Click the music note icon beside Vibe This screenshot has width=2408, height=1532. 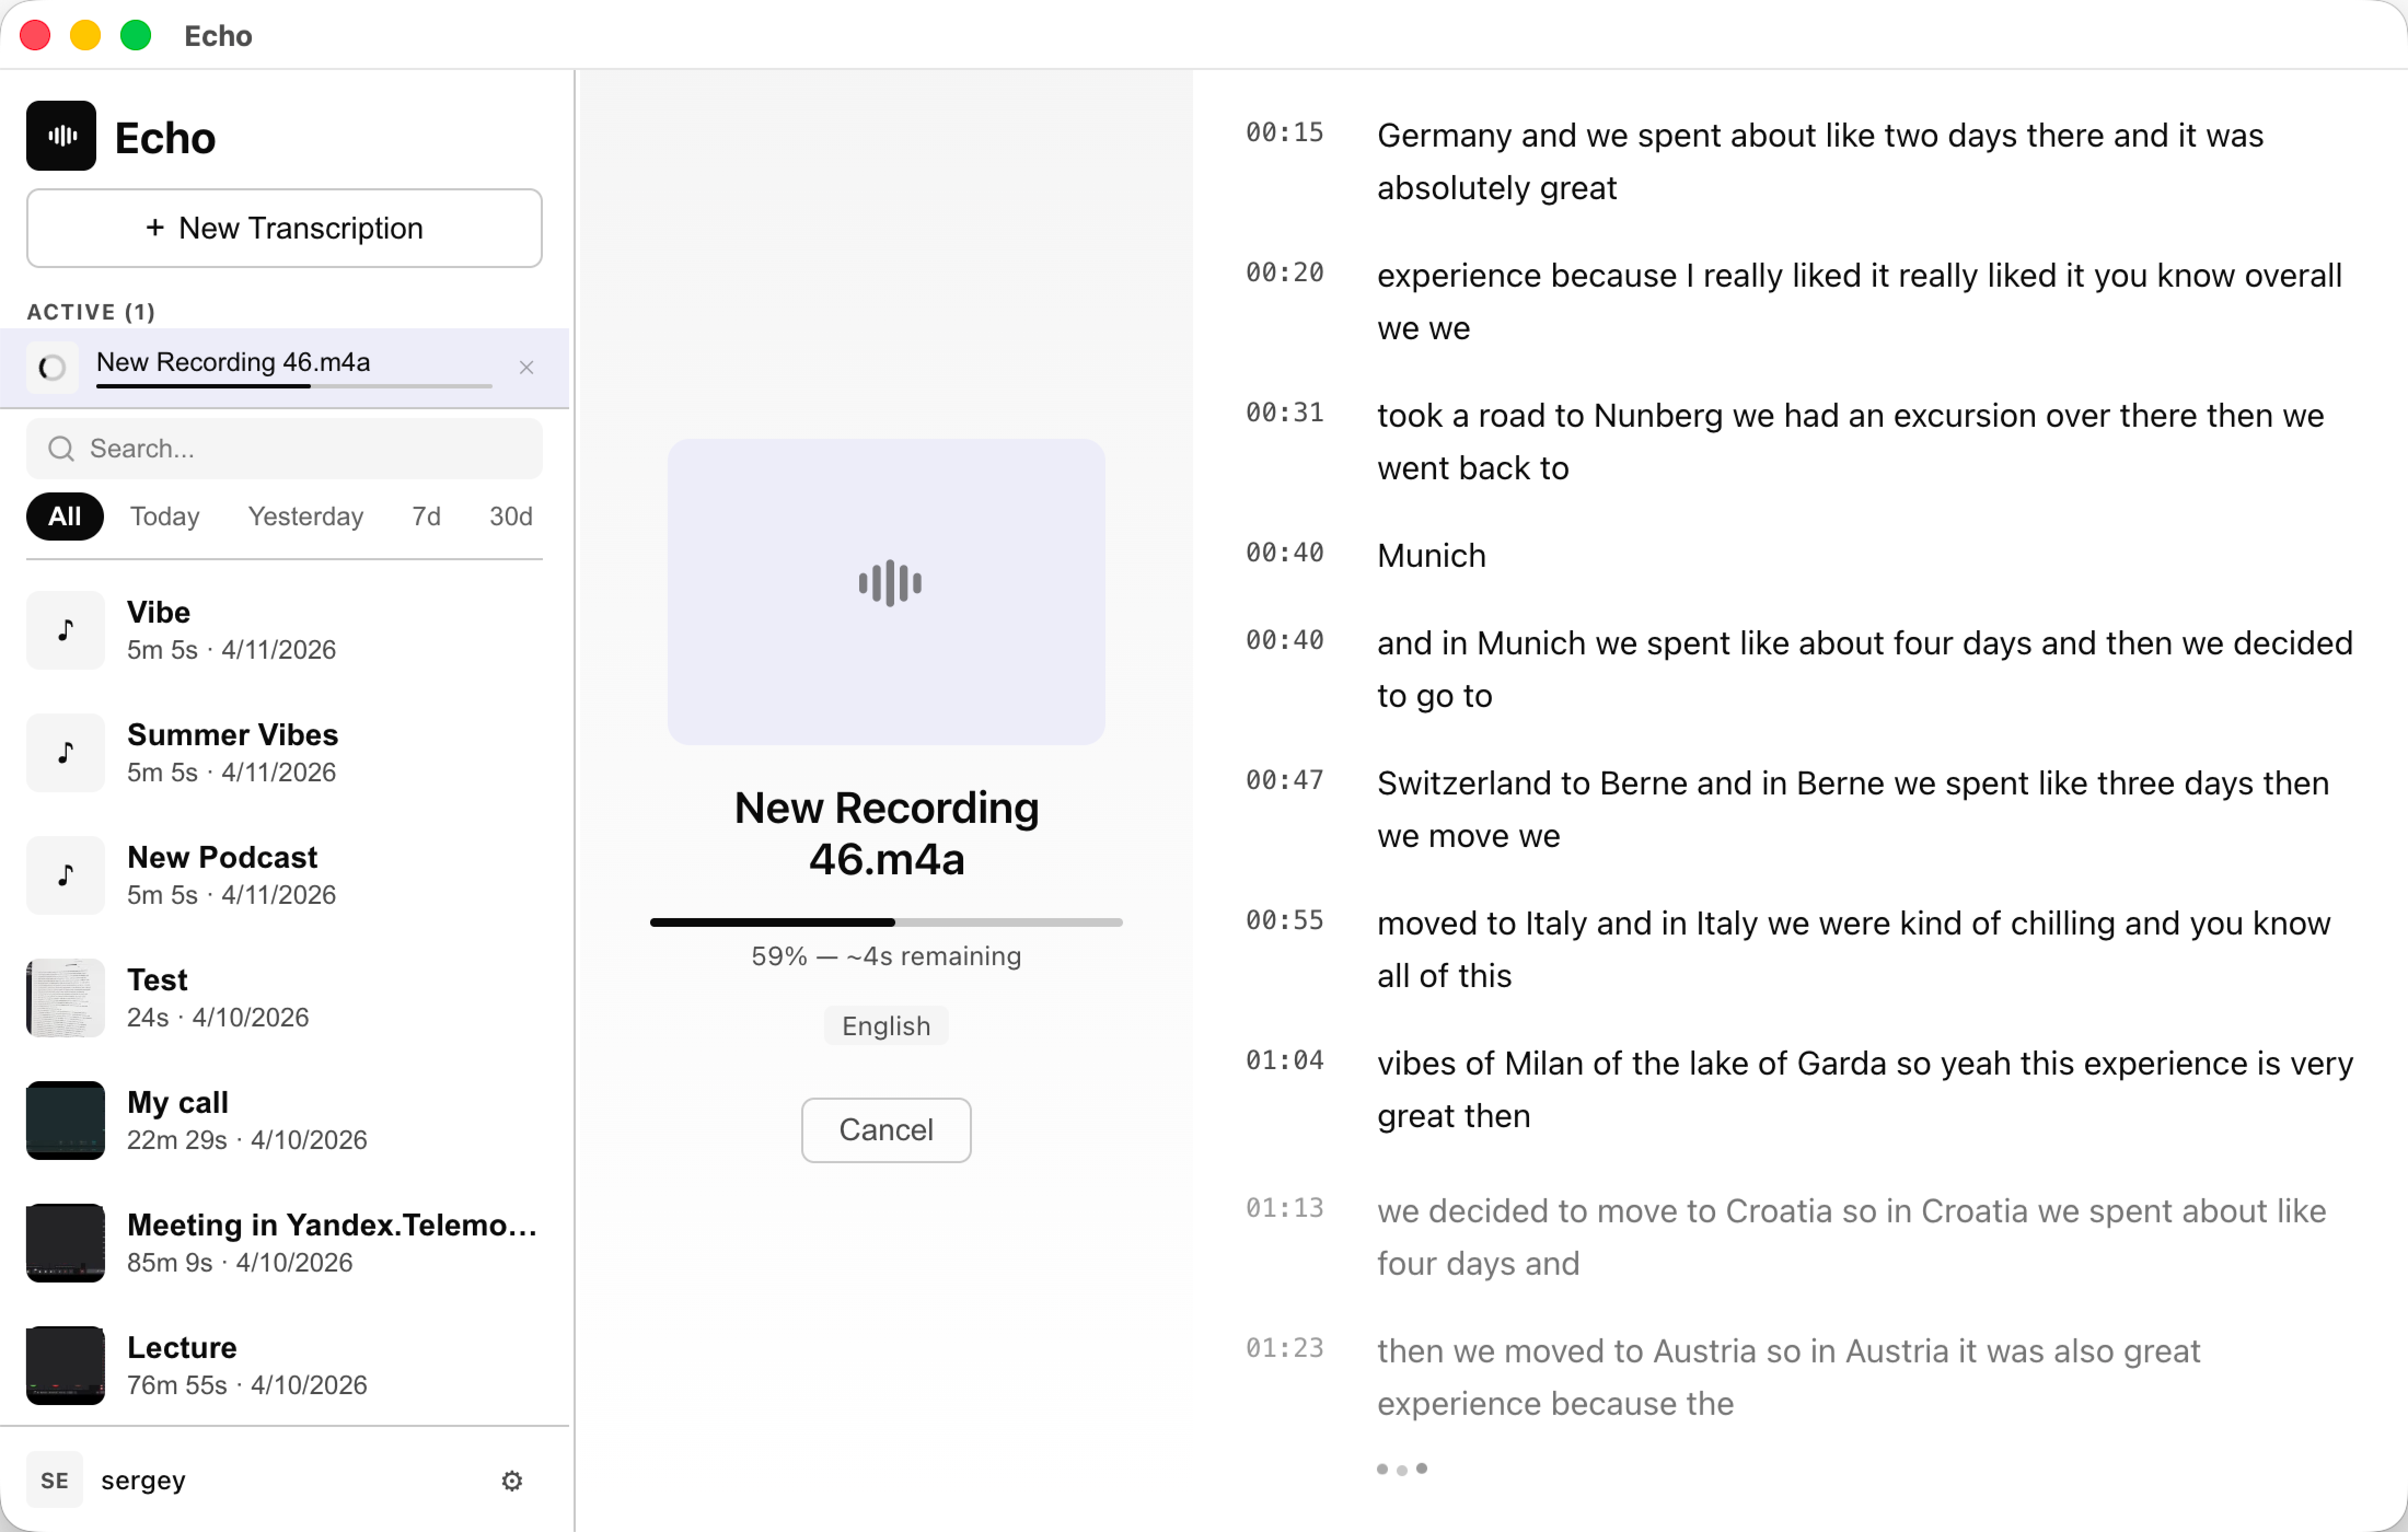click(x=64, y=629)
